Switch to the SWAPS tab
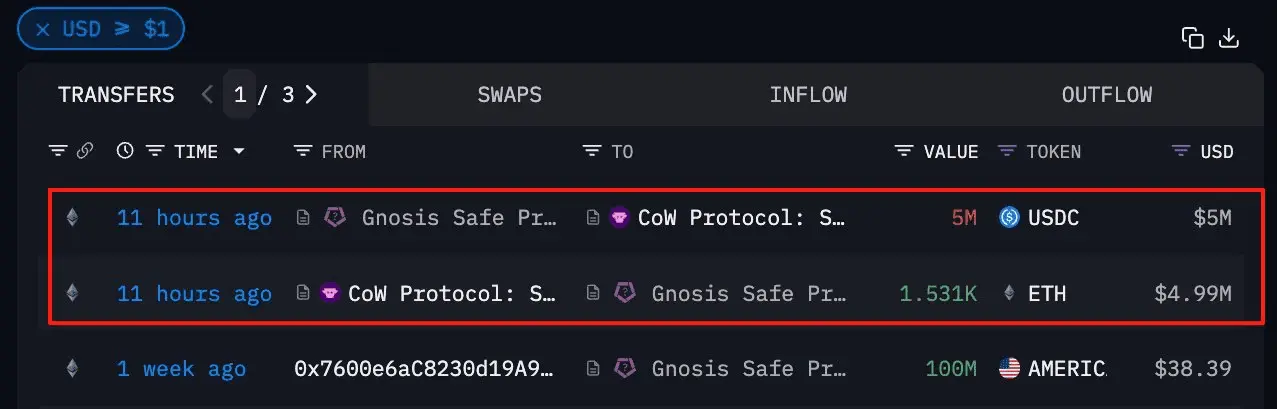Image resolution: width=1278 pixels, height=409 pixels. 510,95
